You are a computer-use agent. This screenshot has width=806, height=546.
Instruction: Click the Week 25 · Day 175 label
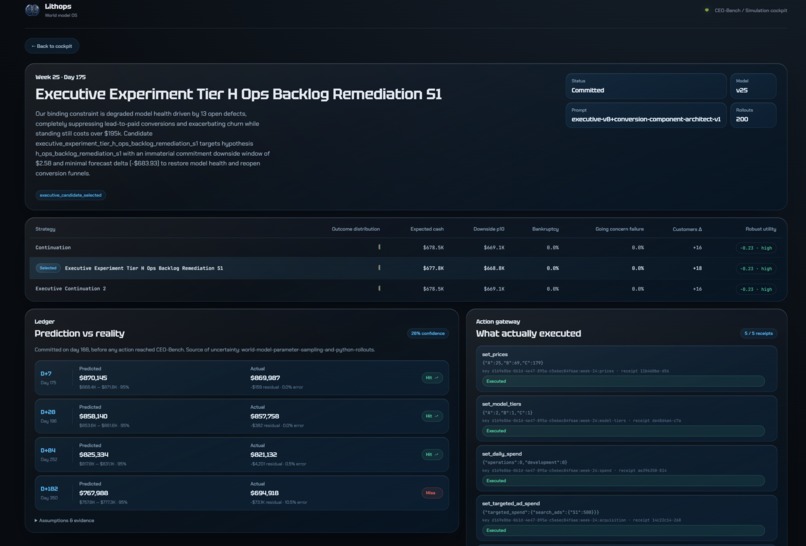60,77
